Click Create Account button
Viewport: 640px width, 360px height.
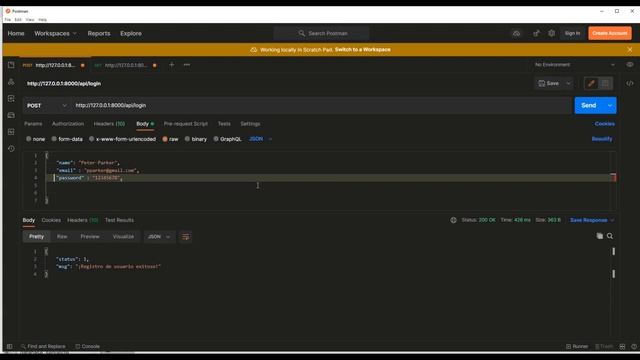click(x=610, y=33)
